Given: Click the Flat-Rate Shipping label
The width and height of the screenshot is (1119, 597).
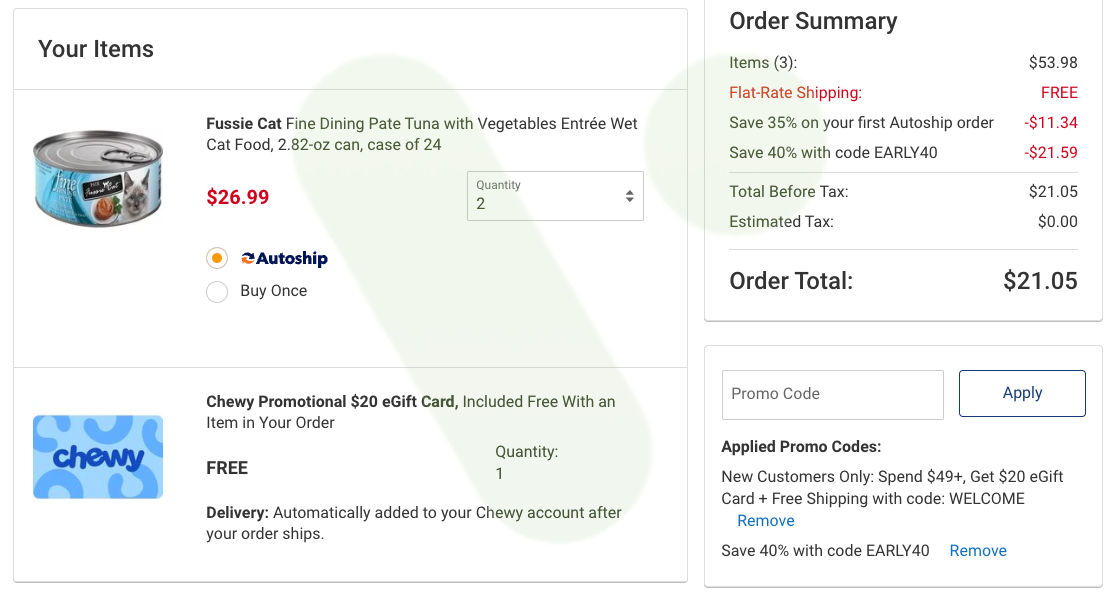Looking at the screenshot, I should coord(796,93).
